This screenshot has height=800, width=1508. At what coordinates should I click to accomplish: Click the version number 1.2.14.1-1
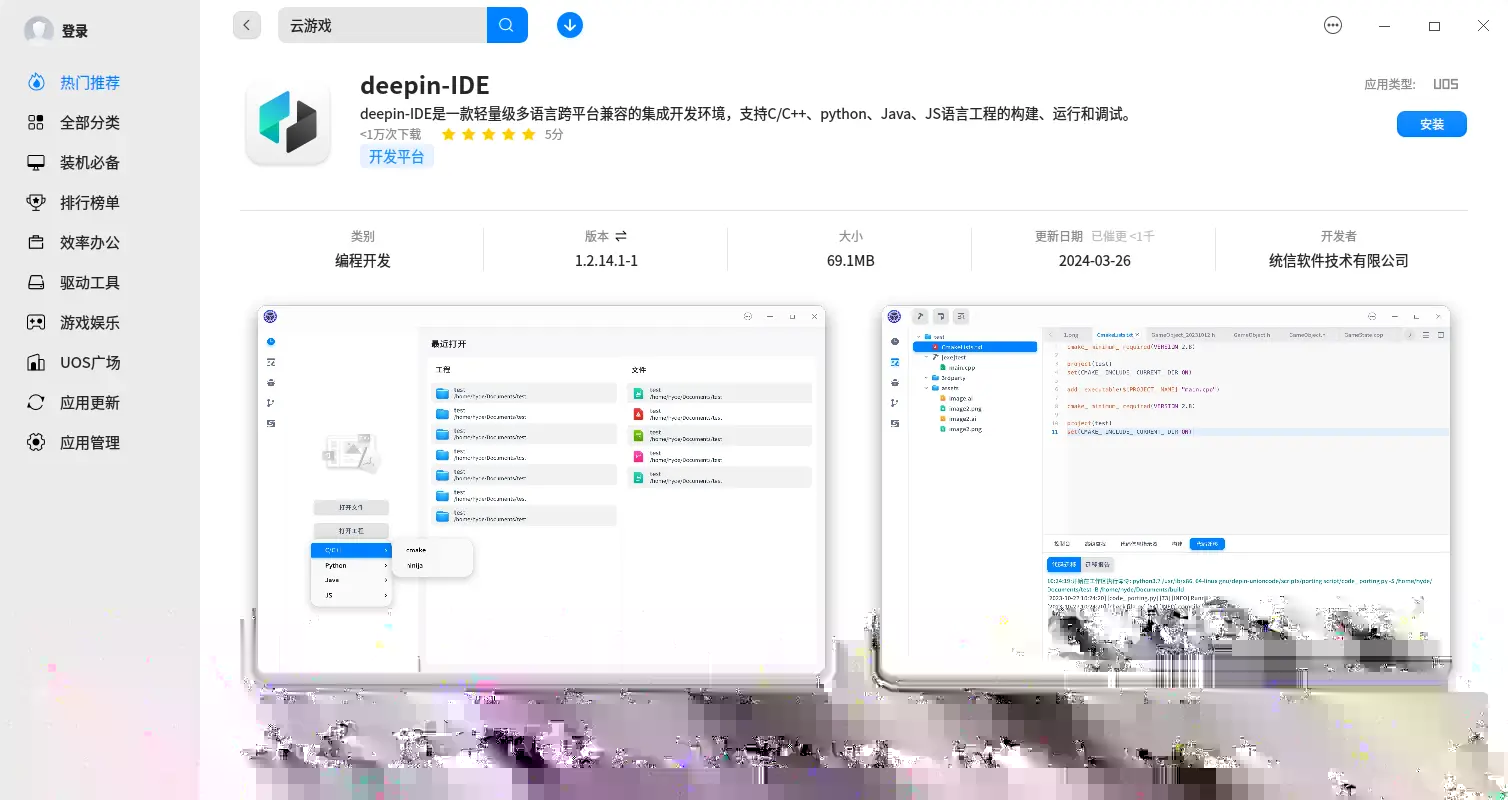click(606, 260)
